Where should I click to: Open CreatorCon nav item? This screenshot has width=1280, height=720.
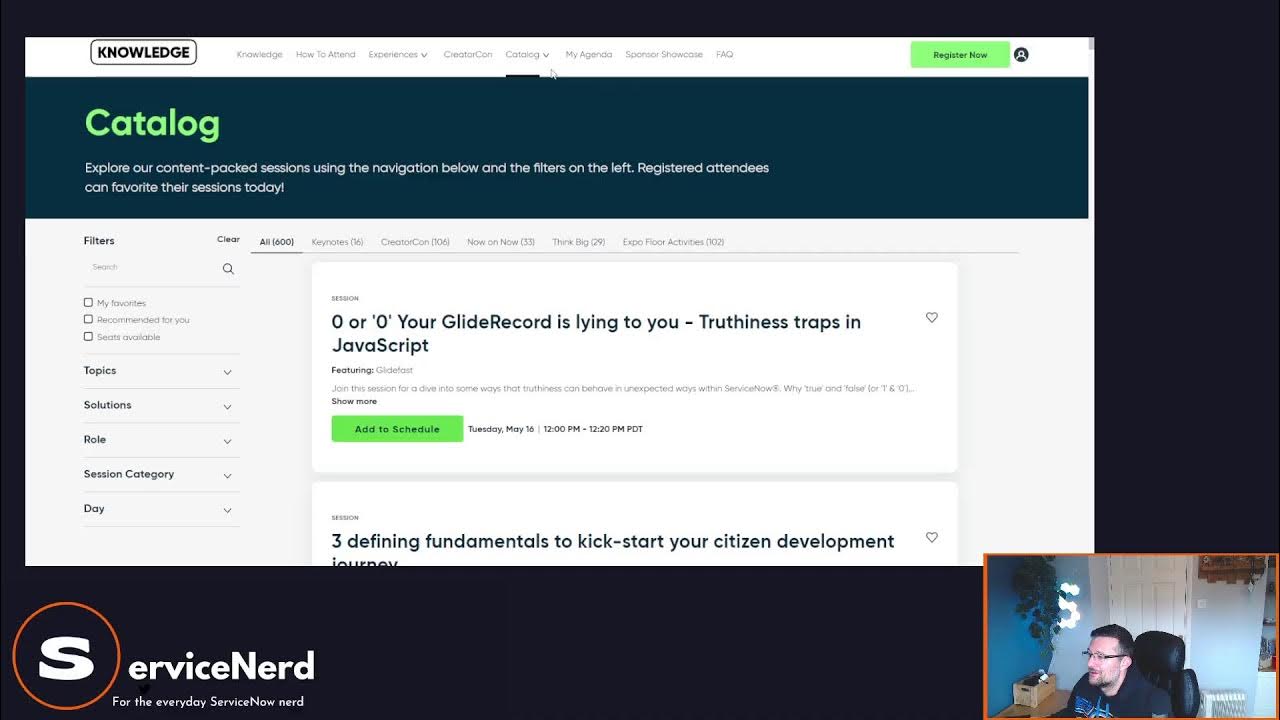point(468,55)
